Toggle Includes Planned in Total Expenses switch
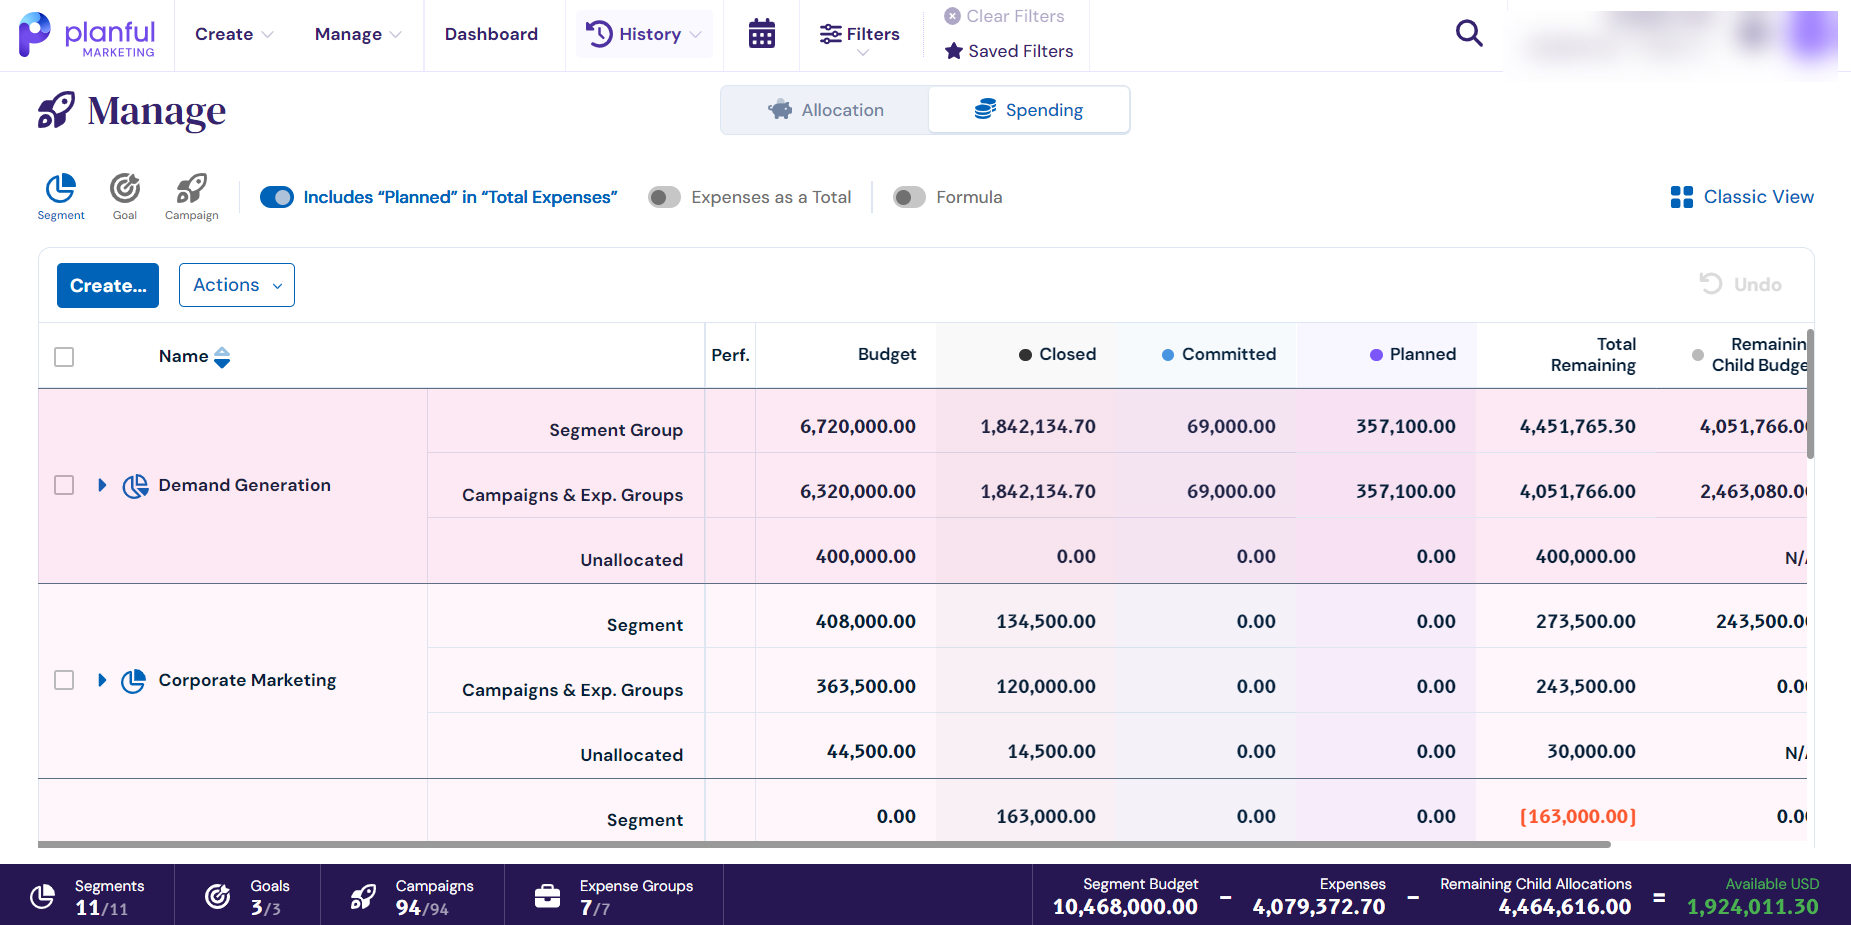1851x925 pixels. click(277, 197)
